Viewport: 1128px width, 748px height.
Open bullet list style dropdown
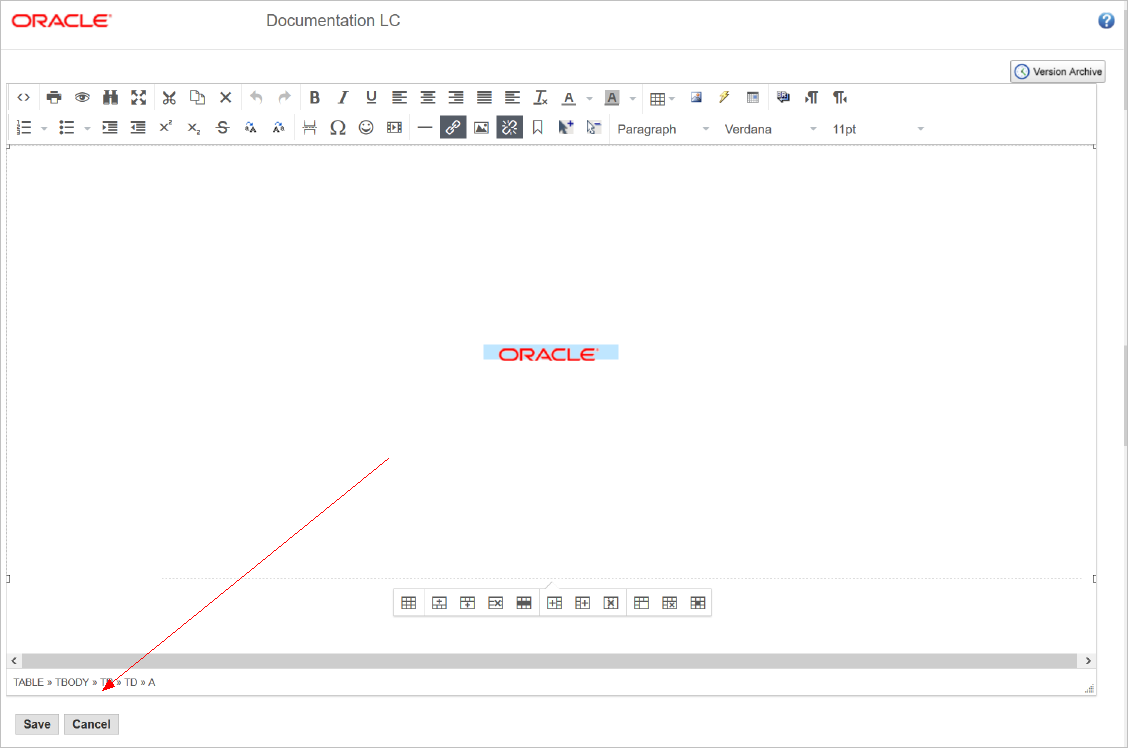click(87, 129)
